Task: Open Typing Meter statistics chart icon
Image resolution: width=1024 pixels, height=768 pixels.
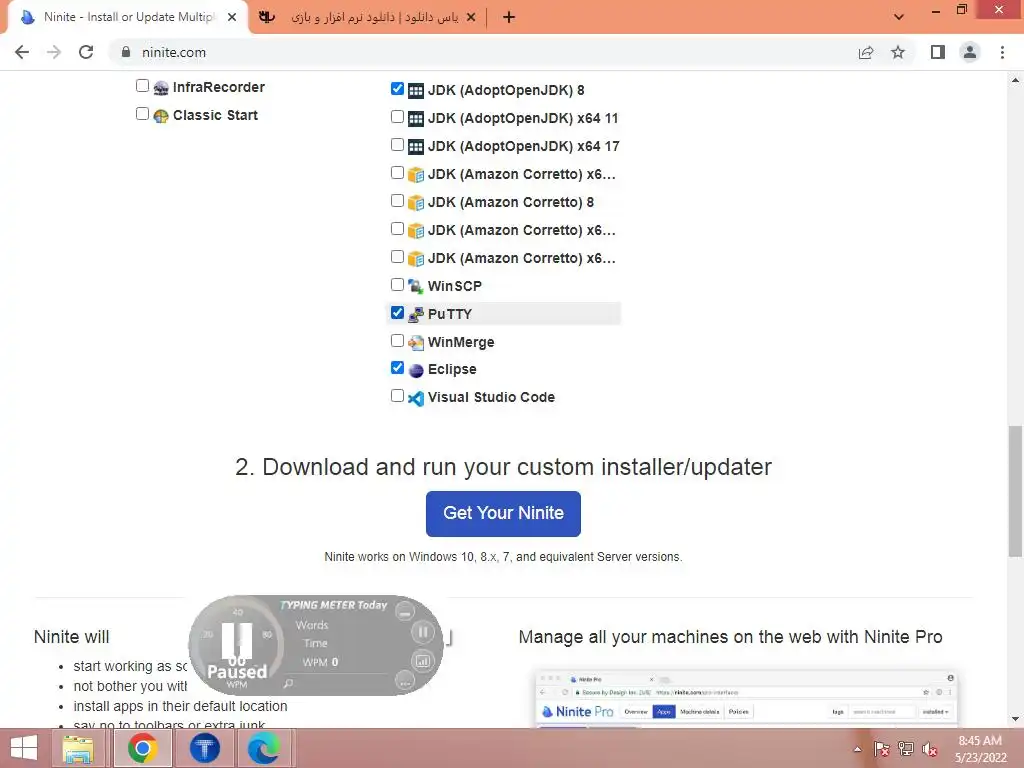Action: pos(423,661)
